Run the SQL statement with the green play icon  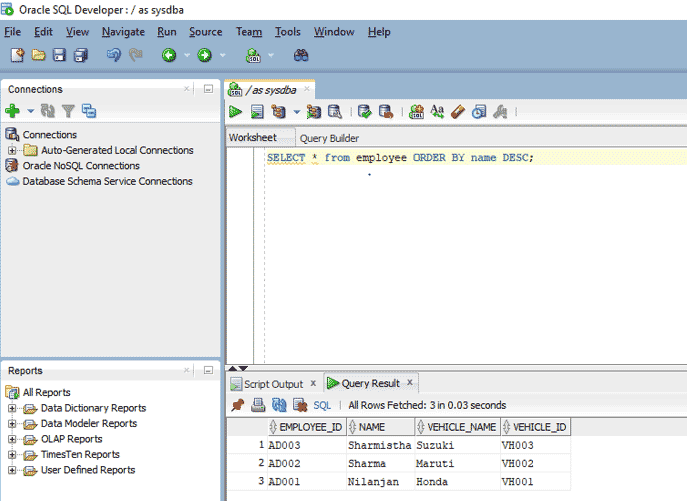[236, 112]
